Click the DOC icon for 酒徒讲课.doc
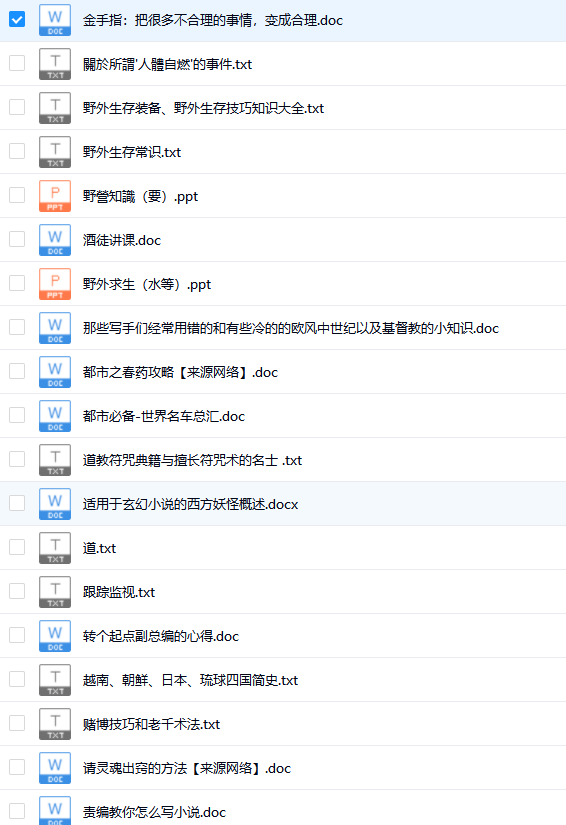Viewport: 566px width, 825px height. click(55, 240)
